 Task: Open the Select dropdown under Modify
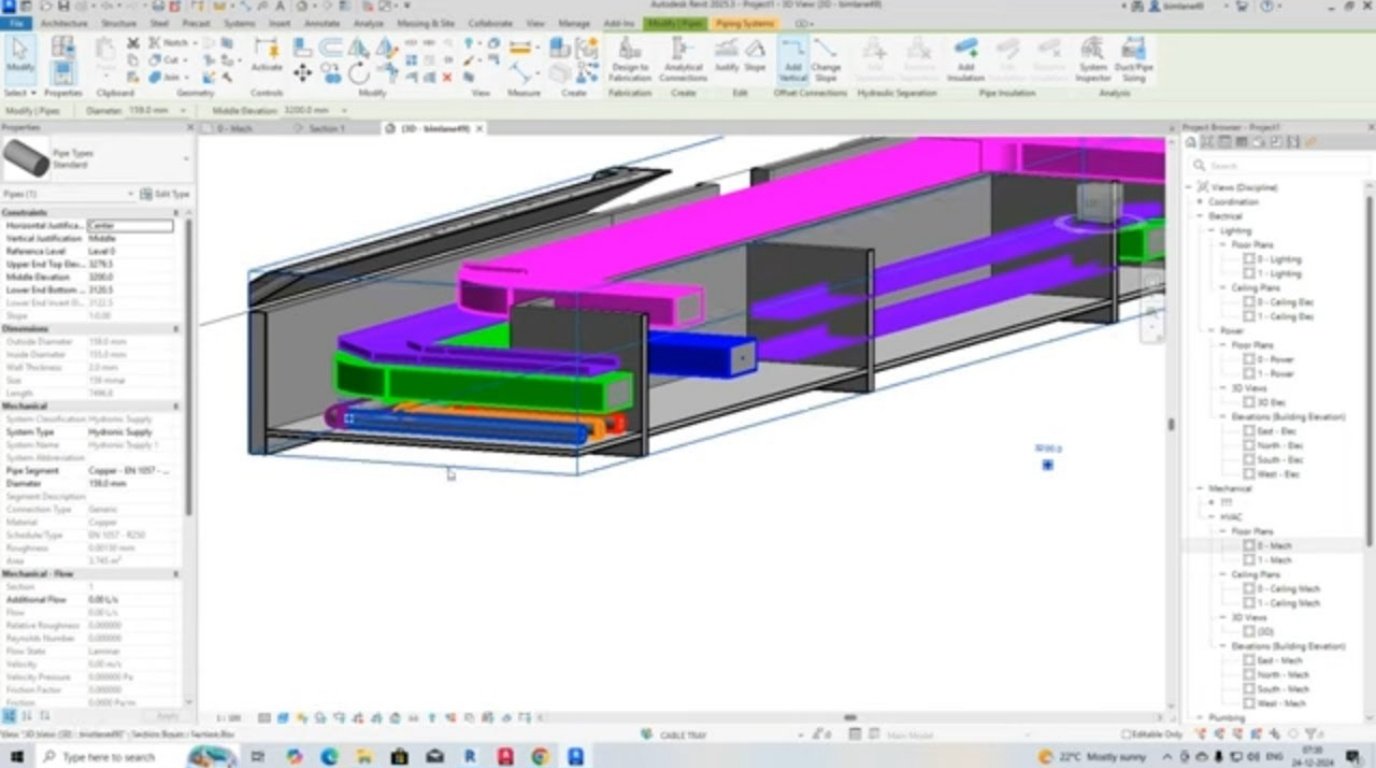tap(20, 93)
